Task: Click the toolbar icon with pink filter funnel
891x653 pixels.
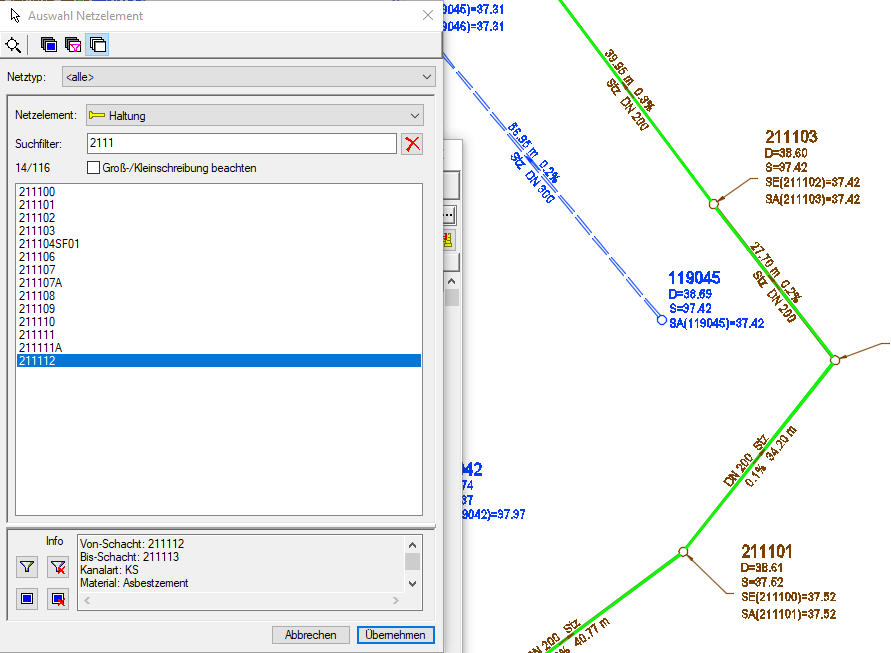Action: (73, 44)
